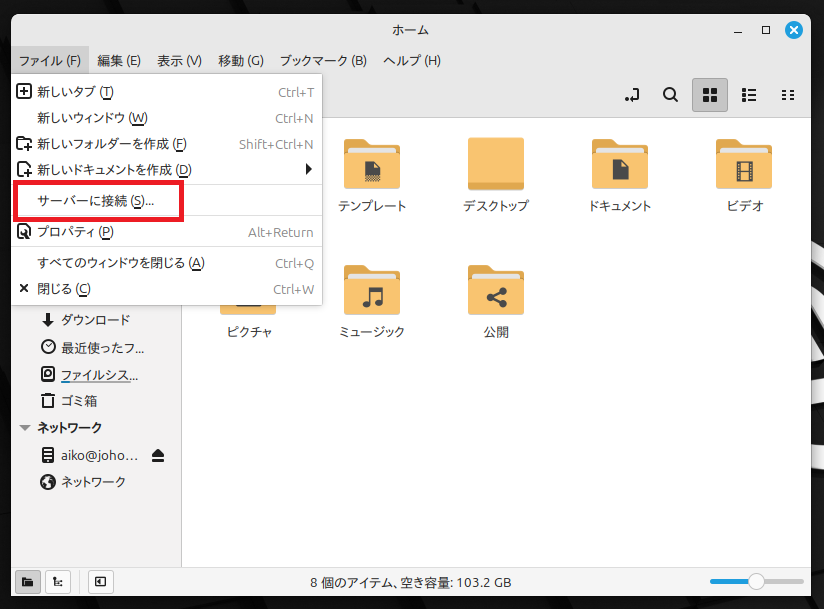The width and height of the screenshot is (824, 609).
Task: Open the 公開 shared folder
Action: click(496, 291)
